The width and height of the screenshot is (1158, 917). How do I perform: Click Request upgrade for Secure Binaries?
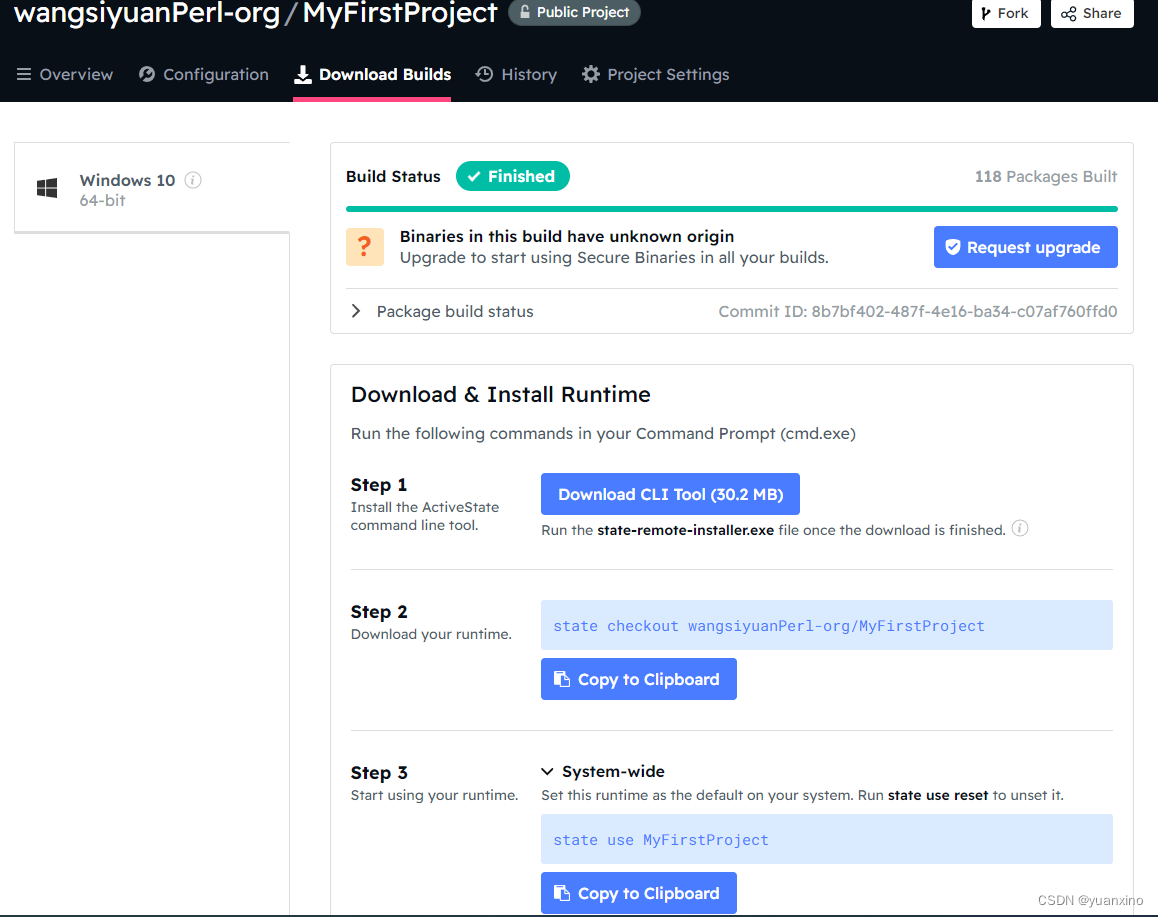1025,247
